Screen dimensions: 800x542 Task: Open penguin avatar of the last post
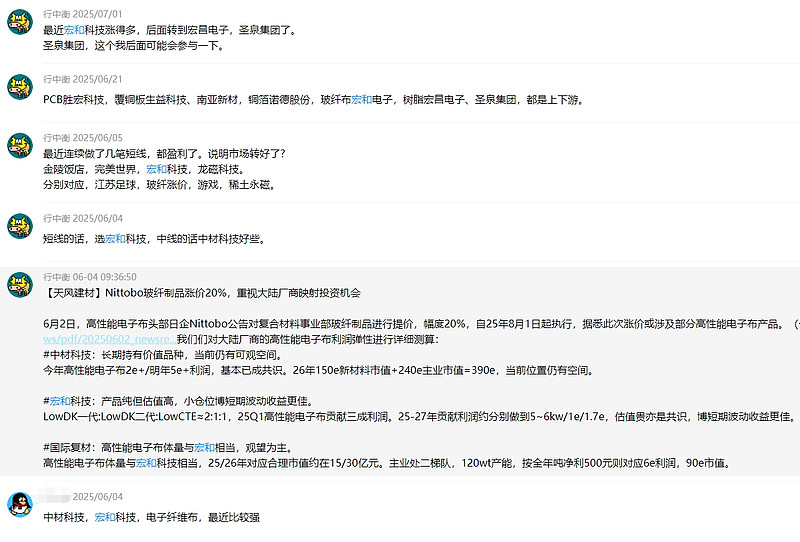click(20, 504)
